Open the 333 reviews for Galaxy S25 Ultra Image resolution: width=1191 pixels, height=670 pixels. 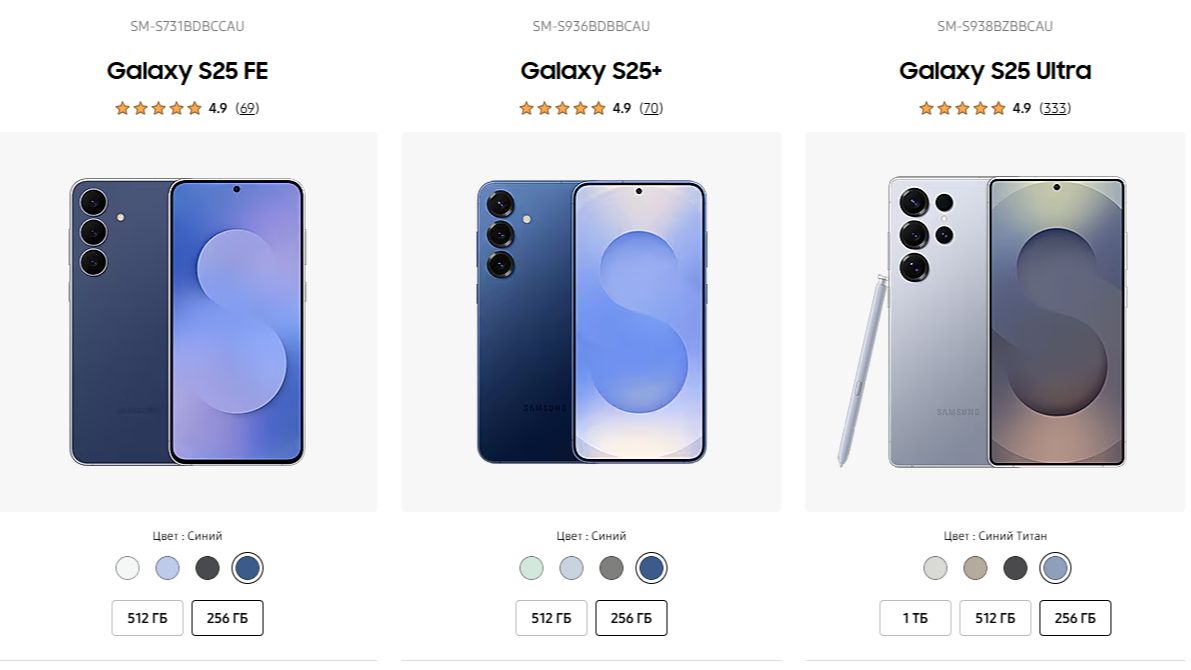pos(1054,108)
